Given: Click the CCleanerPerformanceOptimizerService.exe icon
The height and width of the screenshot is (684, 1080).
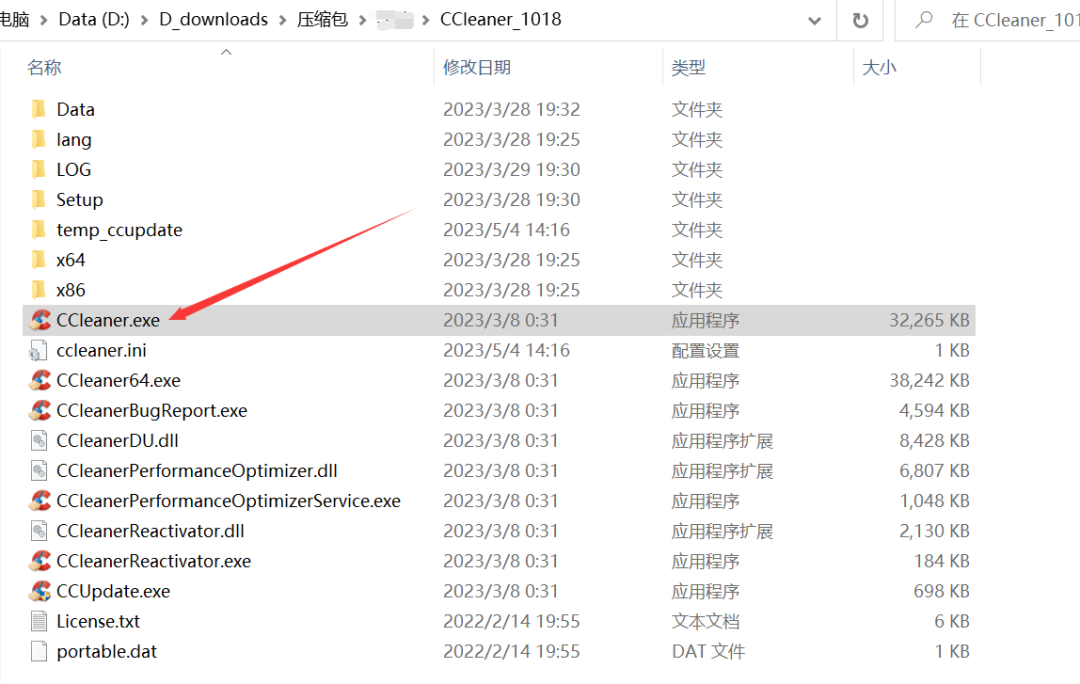Looking at the screenshot, I should tap(39, 501).
